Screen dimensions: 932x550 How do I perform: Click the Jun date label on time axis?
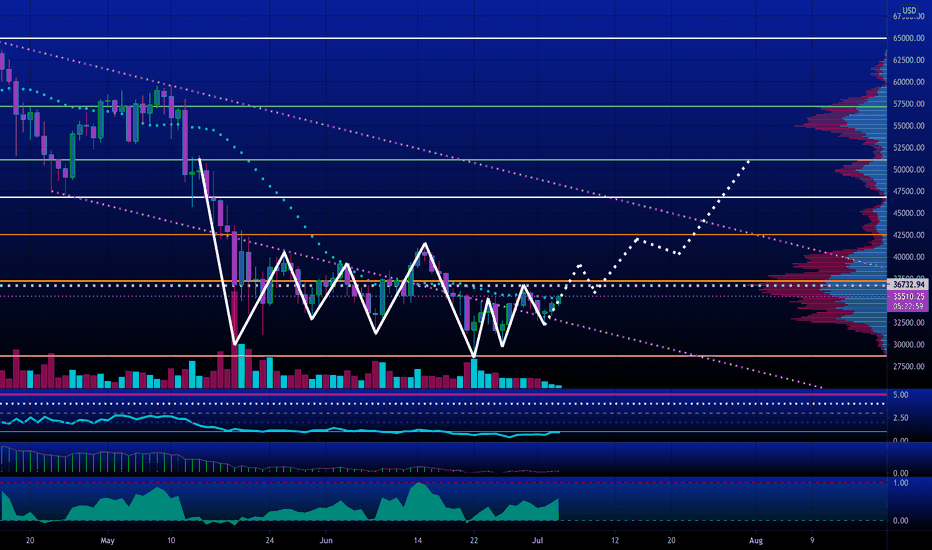coord(326,540)
